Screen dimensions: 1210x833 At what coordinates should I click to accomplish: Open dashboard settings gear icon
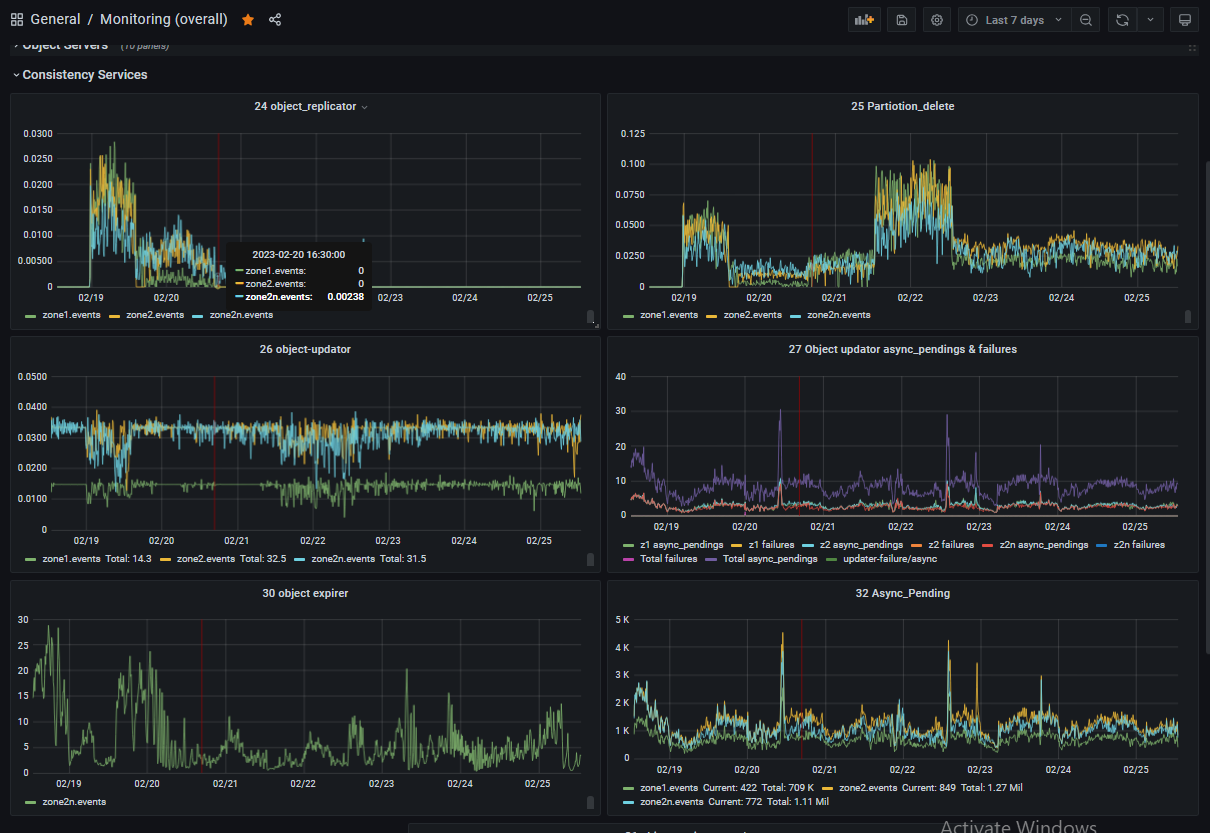pyautogui.click(x=937, y=20)
